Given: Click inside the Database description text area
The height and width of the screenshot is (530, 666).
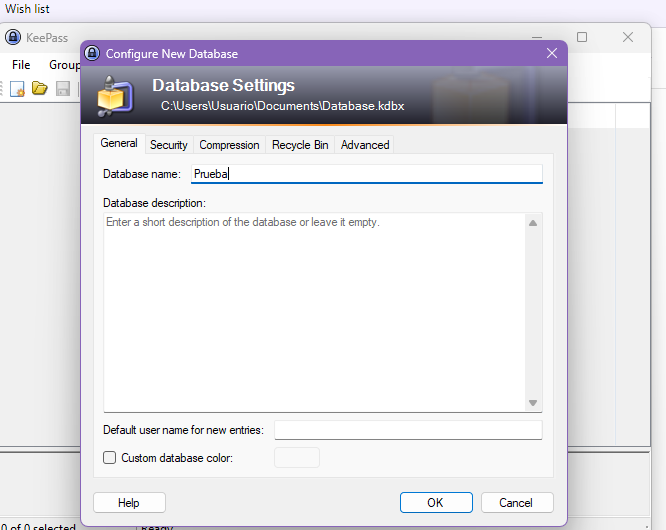Looking at the screenshot, I should click(314, 312).
